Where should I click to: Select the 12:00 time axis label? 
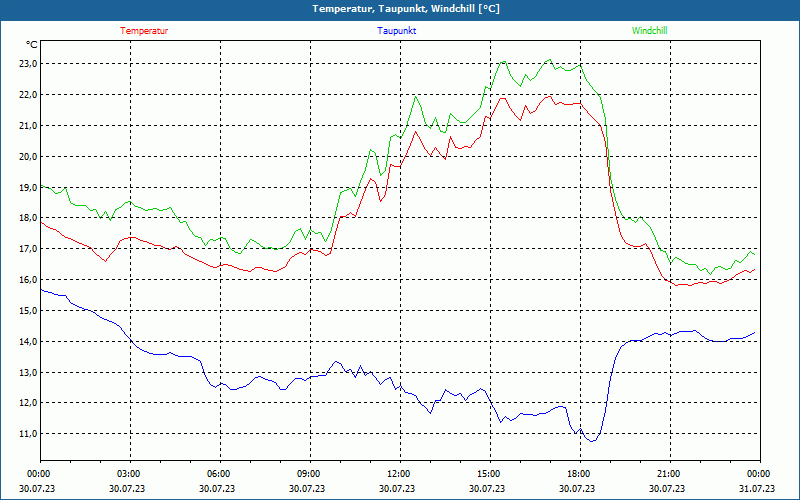[398, 474]
